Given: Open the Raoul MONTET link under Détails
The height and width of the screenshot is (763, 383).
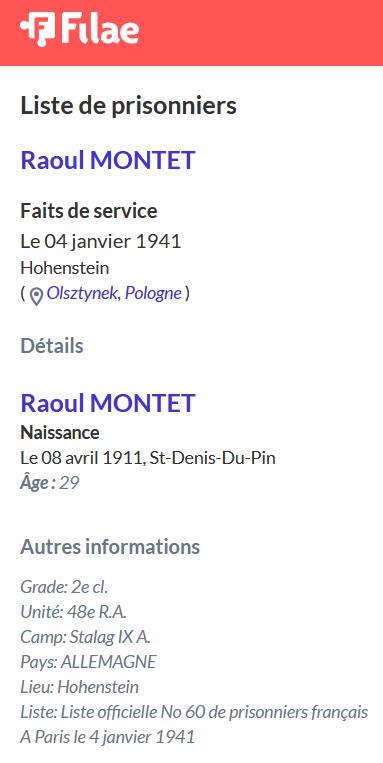Looking at the screenshot, I should tap(108, 402).
